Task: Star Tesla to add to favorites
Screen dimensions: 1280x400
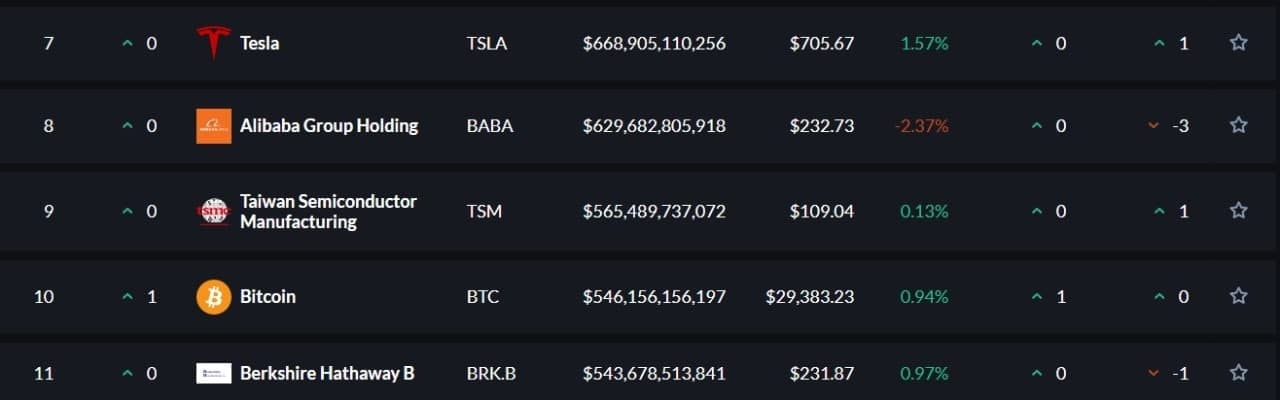Action: [1238, 43]
